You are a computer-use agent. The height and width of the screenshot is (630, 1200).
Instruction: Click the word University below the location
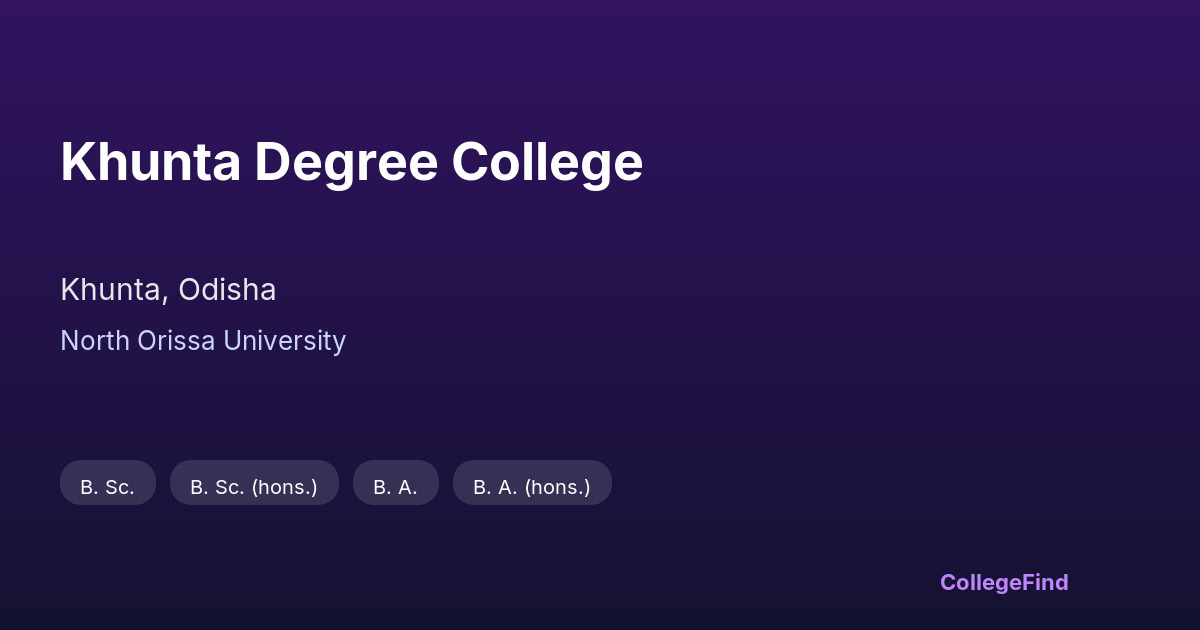point(284,341)
